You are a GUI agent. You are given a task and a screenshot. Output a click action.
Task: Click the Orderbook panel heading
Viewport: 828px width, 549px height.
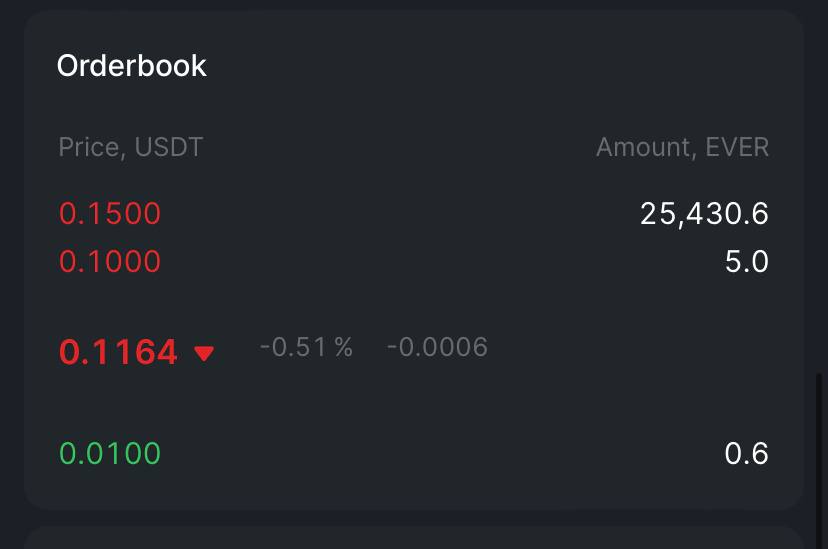[131, 66]
